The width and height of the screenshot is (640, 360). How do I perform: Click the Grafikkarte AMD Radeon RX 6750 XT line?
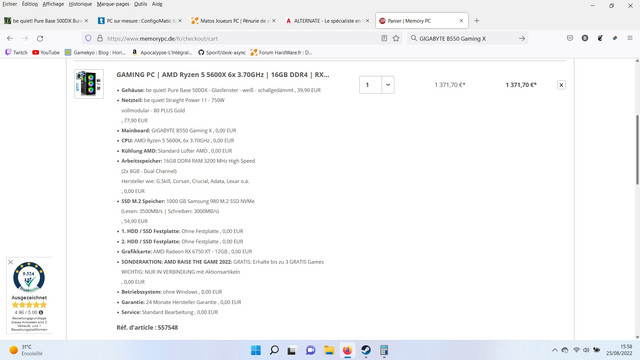point(187,251)
